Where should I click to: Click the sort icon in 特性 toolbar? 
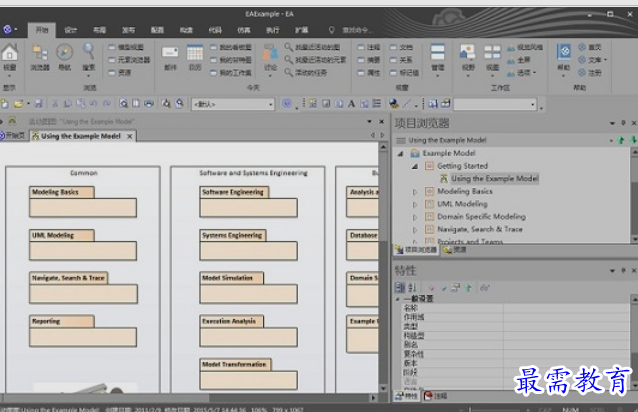click(412, 288)
